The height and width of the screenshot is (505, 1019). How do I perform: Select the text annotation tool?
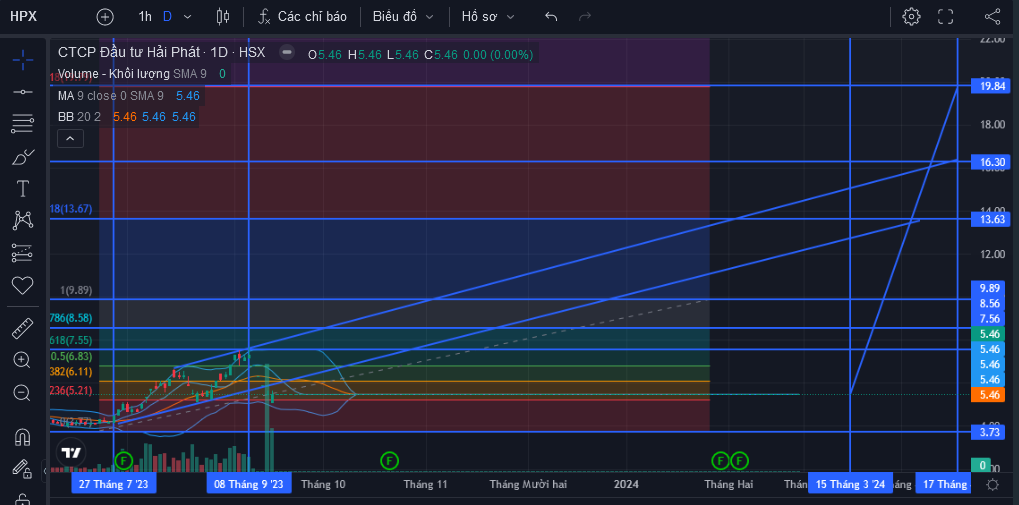(x=23, y=188)
